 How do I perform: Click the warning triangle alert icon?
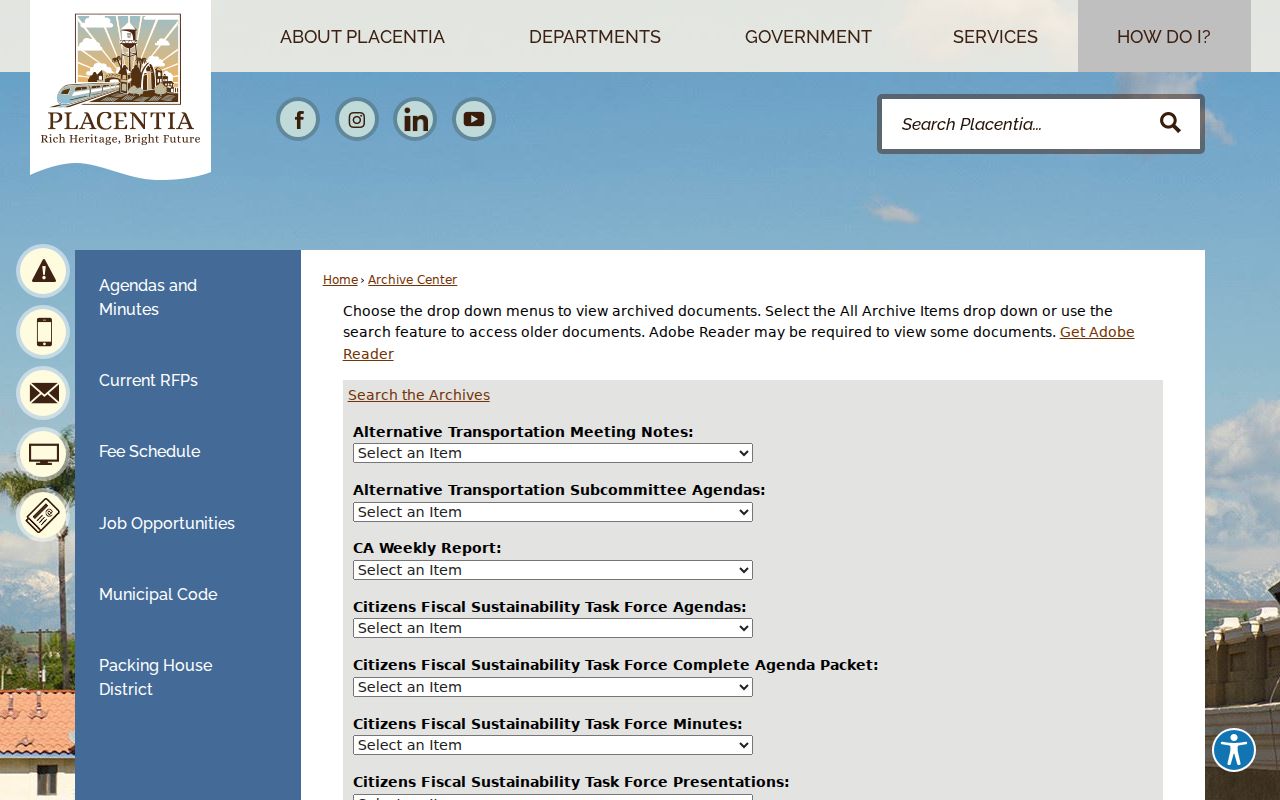(x=43, y=271)
